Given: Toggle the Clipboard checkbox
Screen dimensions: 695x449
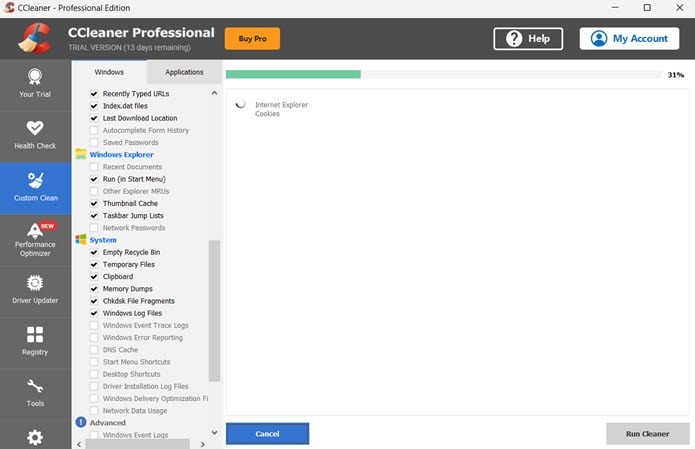Looking at the screenshot, I should coord(94,277).
